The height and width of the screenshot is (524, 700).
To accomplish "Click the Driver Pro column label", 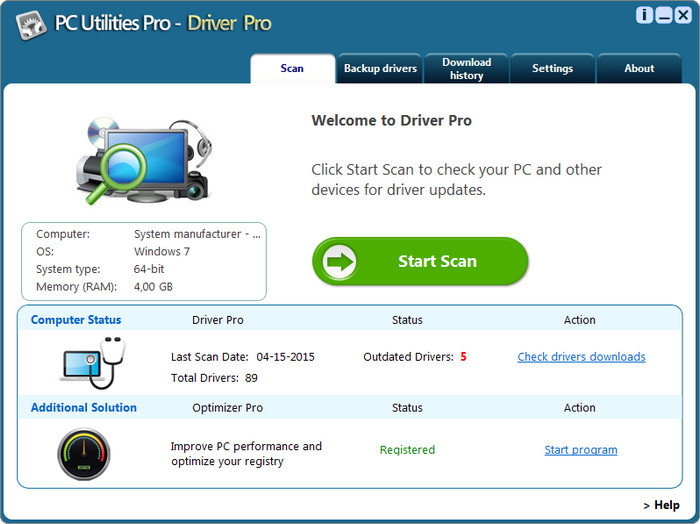I will [218, 320].
